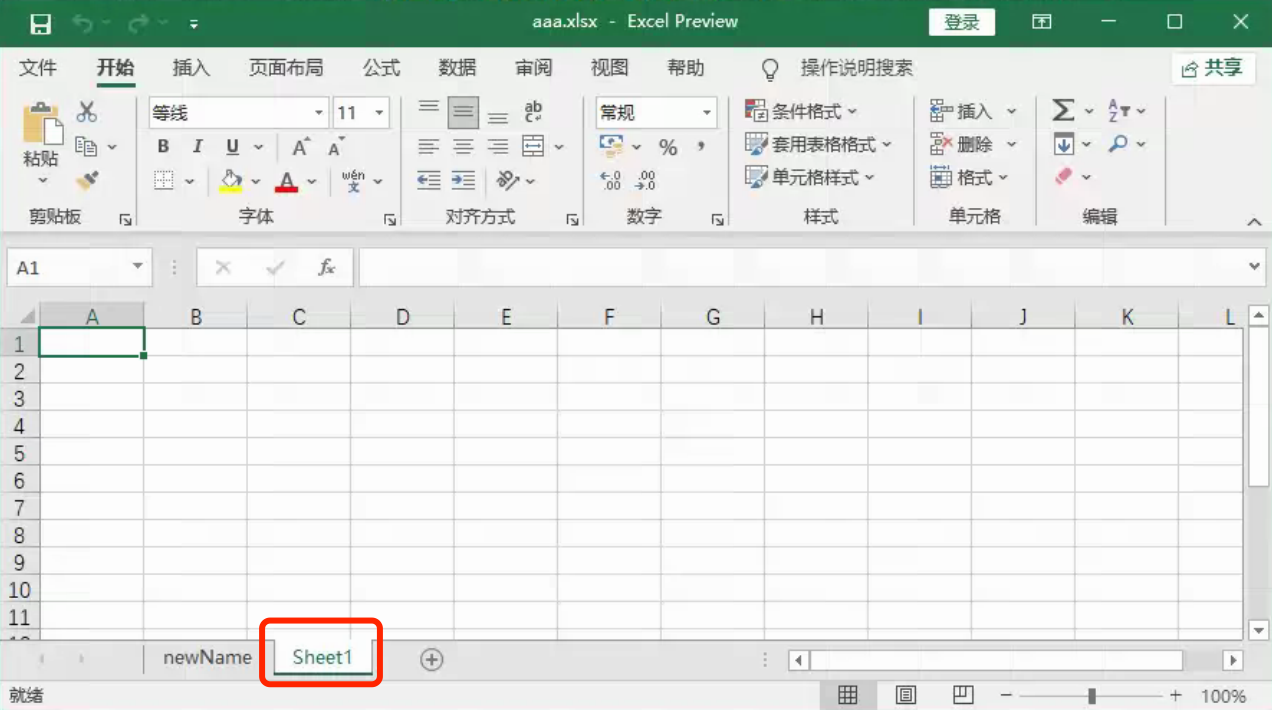The image size is (1272, 710).
Task: Select the Format Painter brush icon
Action: pyautogui.click(x=87, y=181)
